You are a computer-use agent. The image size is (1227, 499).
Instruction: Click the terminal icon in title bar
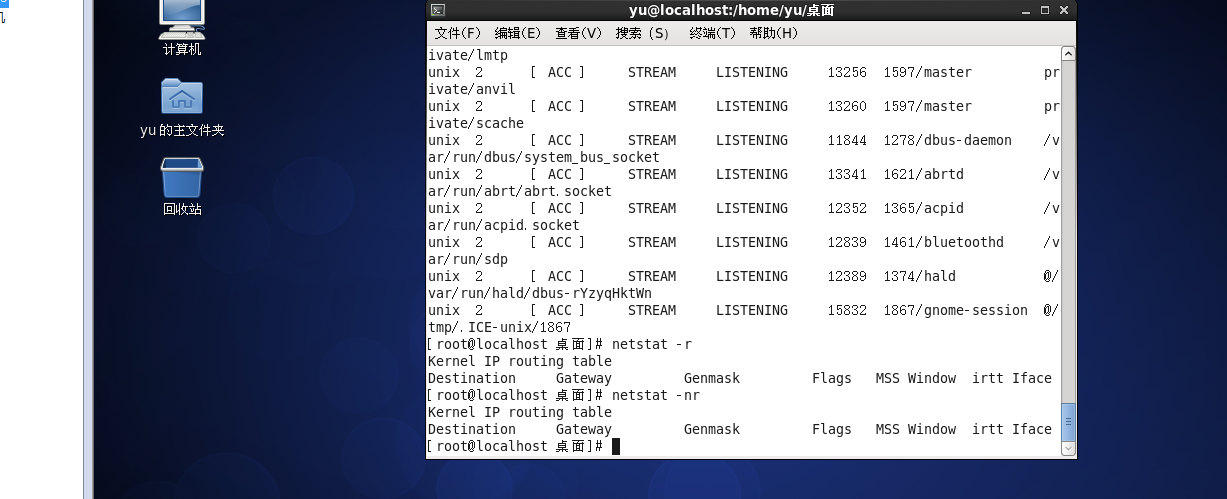[438, 10]
